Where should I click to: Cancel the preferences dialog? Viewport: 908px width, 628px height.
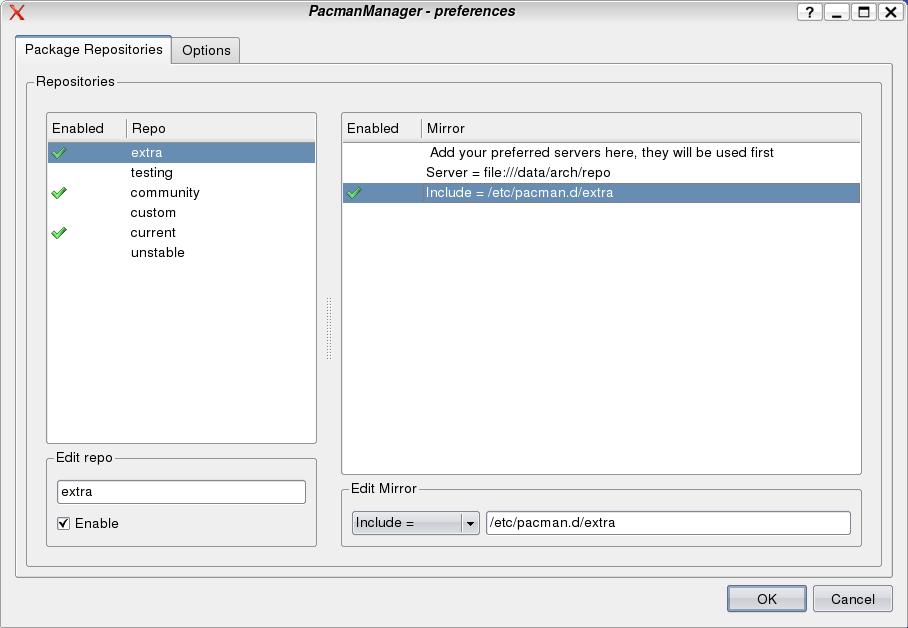pos(852,599)
